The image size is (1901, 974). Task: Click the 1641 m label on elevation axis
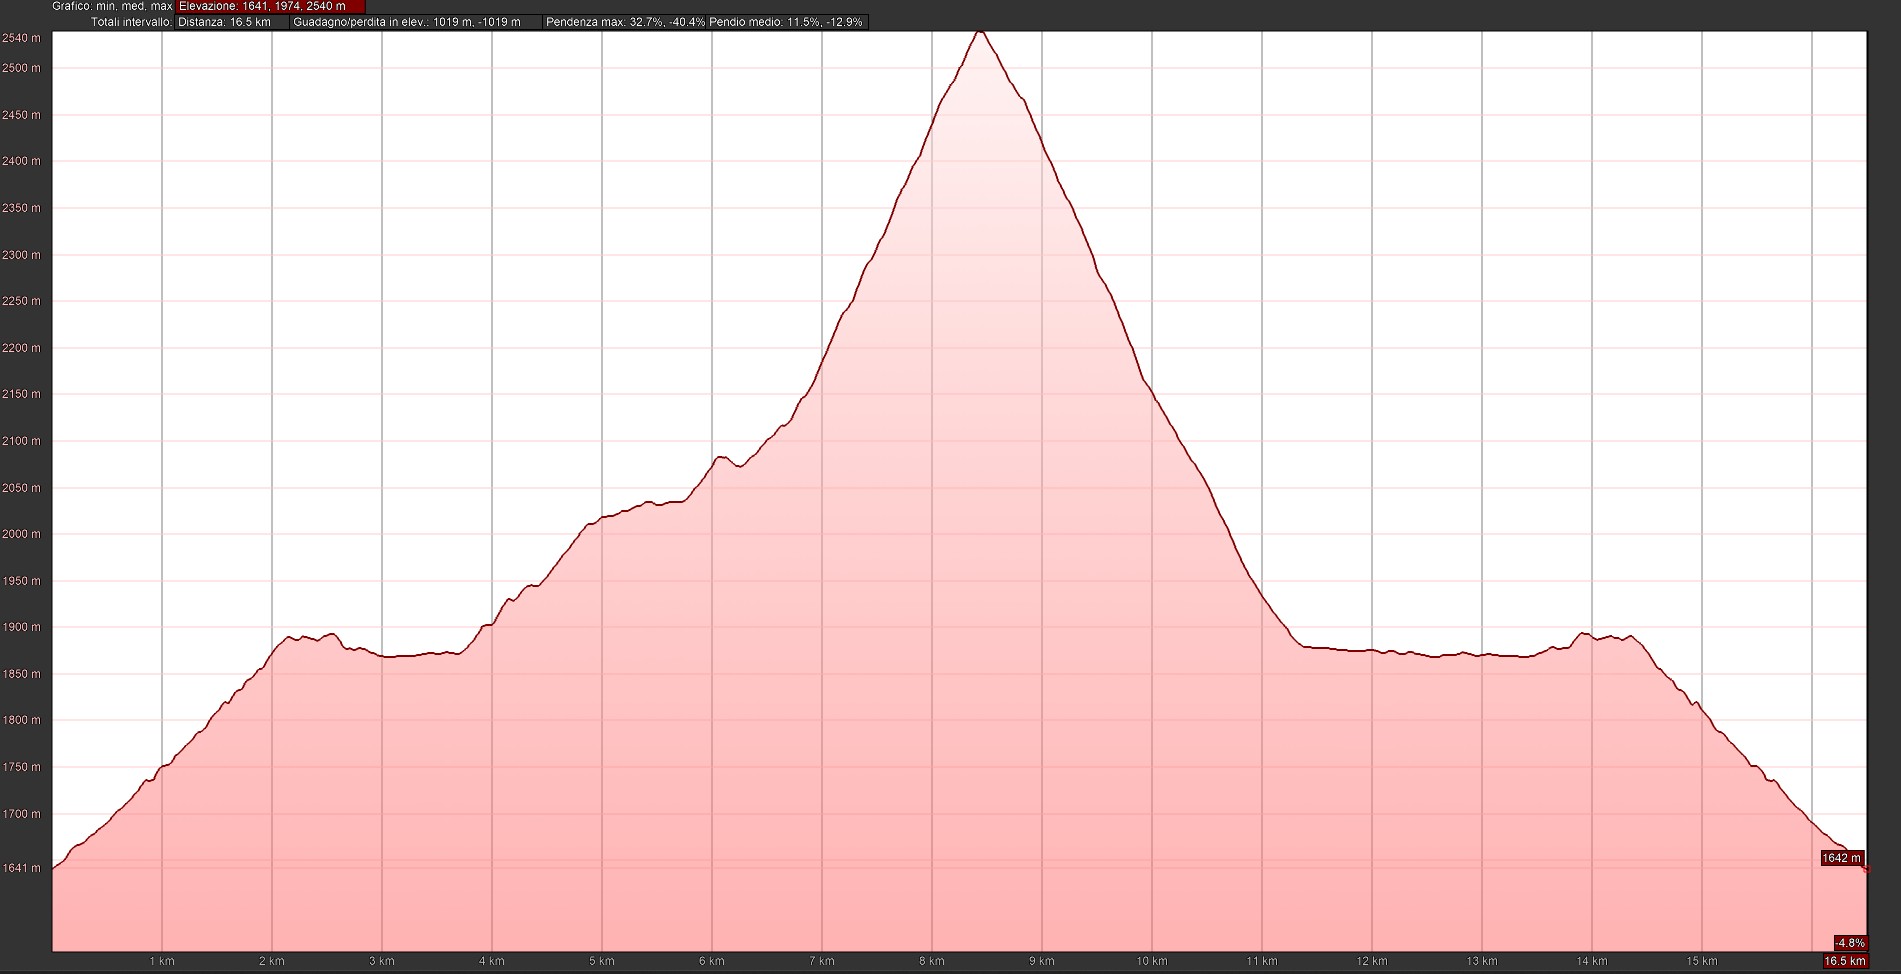coord(22,868)
